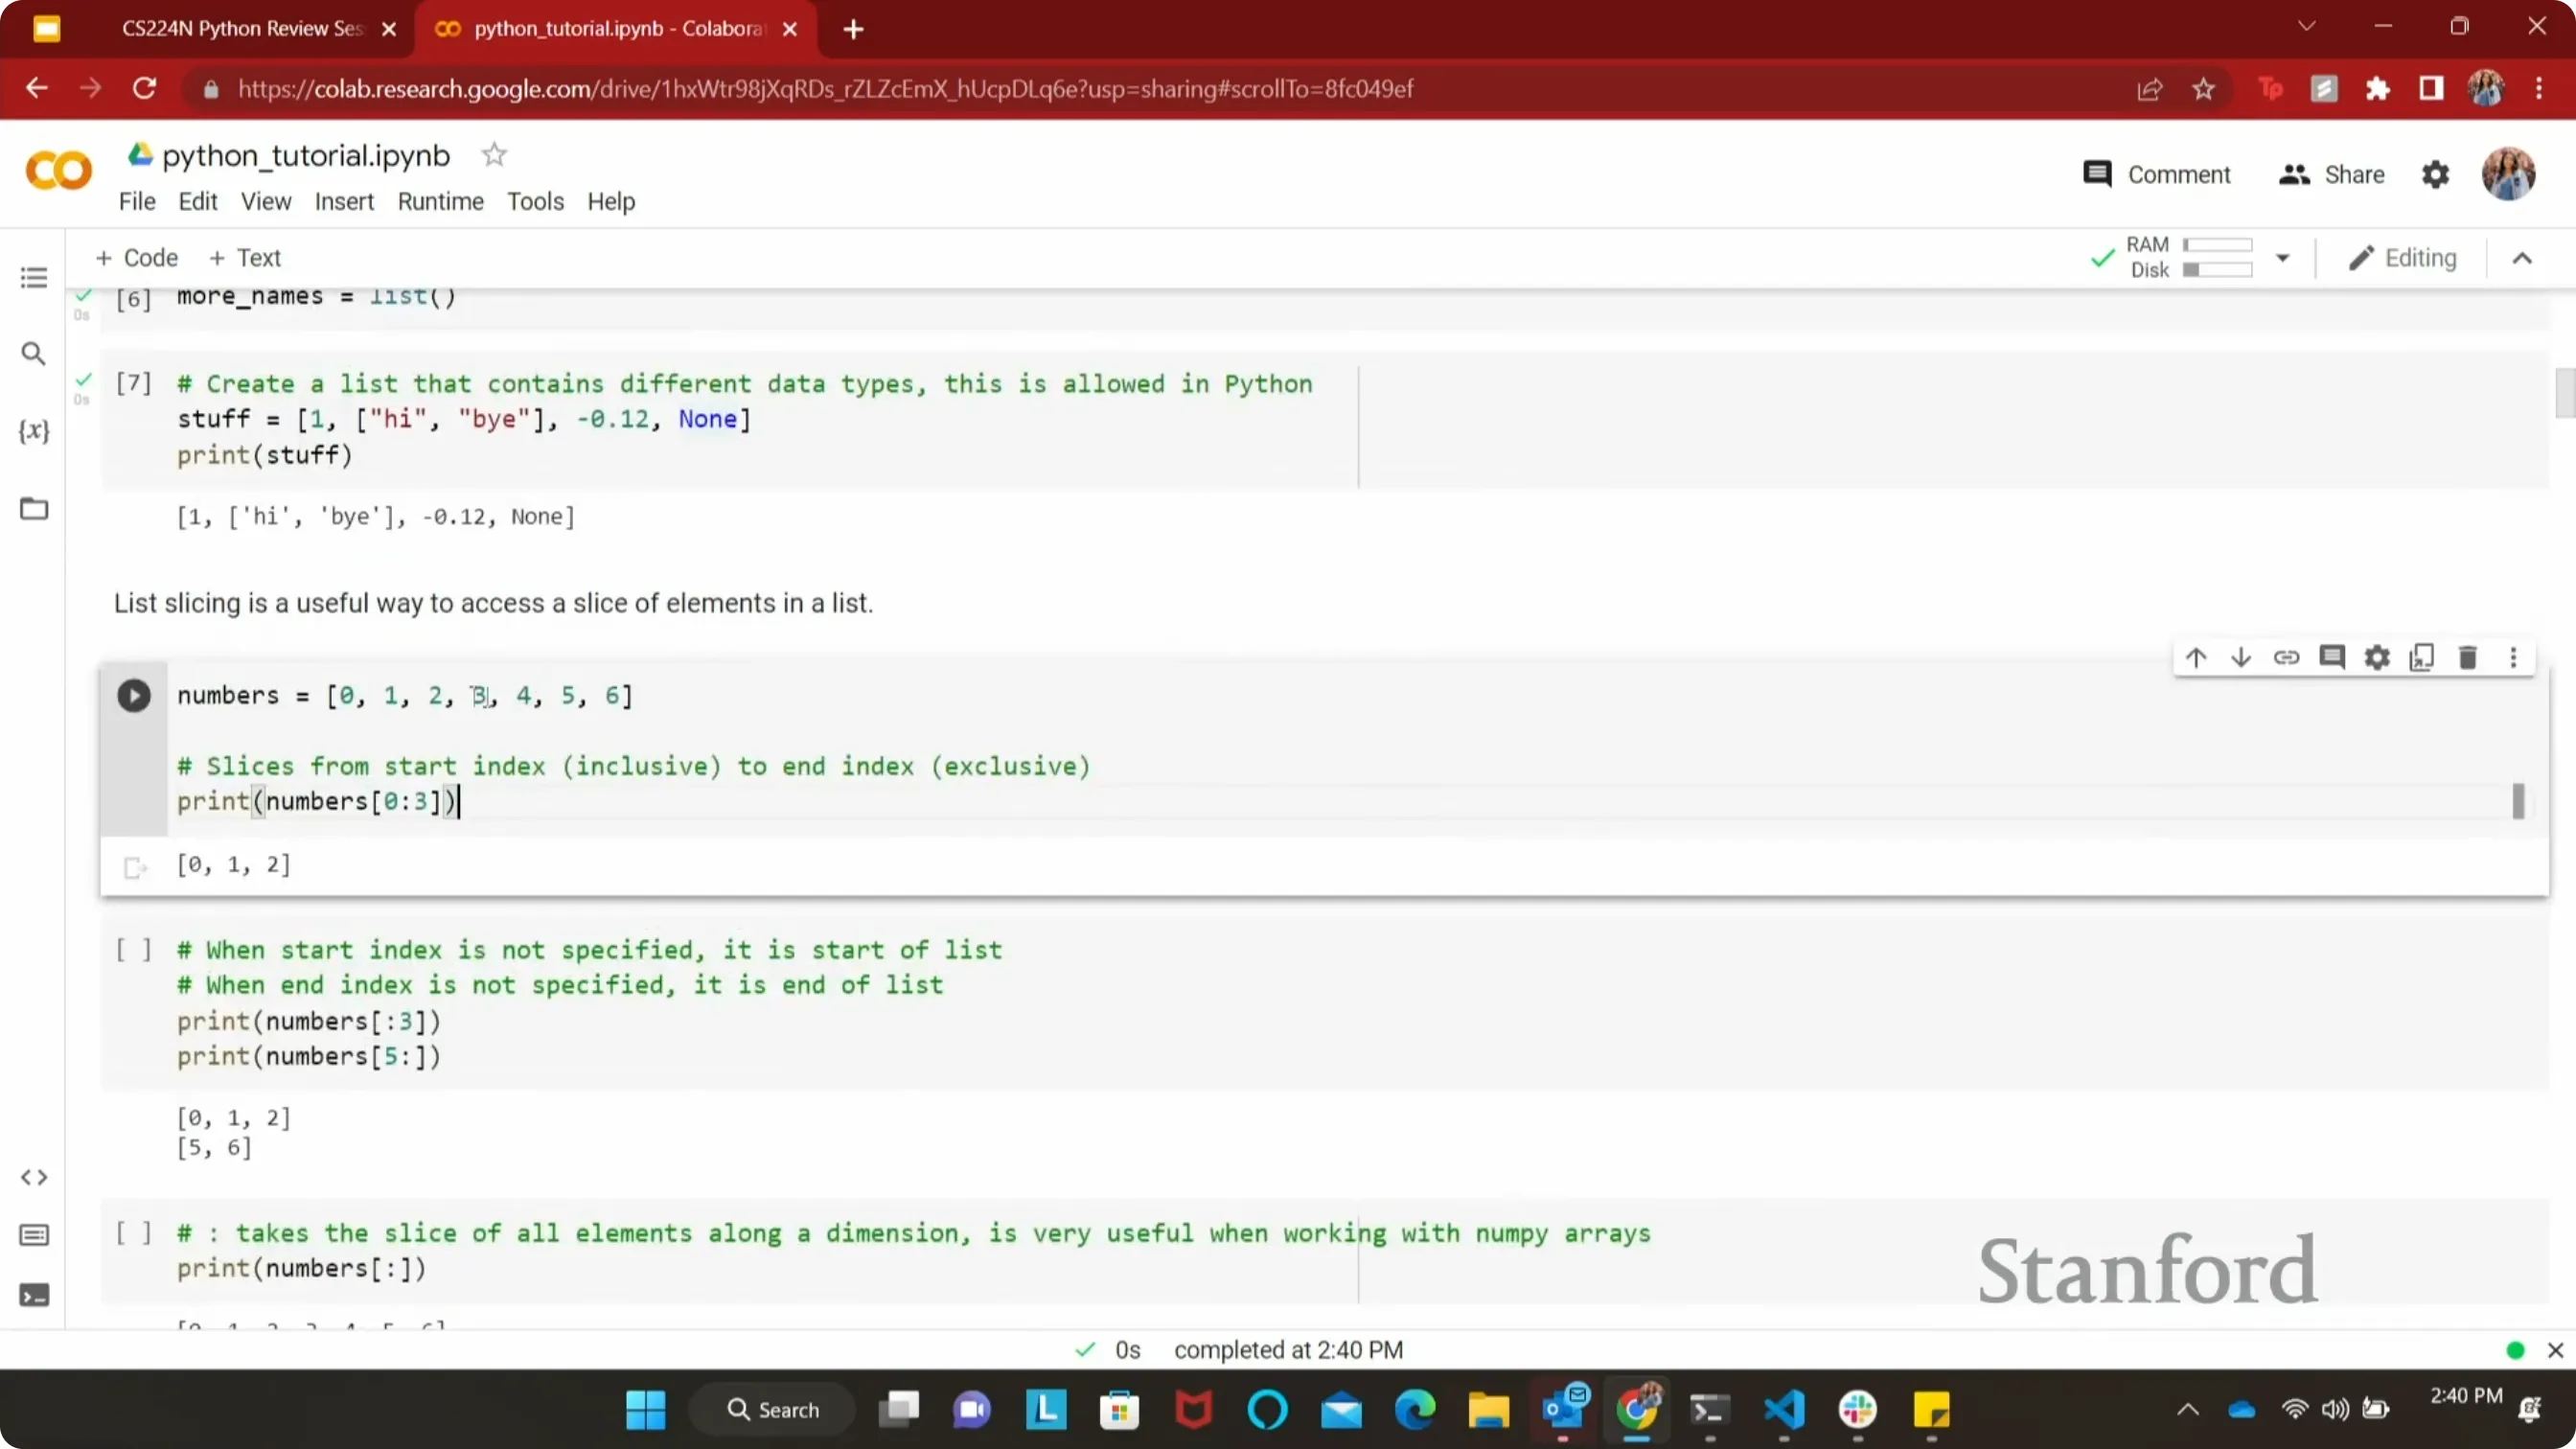Click the page vertical scrollbar thumb
This screenshot has width=2576, height=1449.
[x=2565, y=393]
